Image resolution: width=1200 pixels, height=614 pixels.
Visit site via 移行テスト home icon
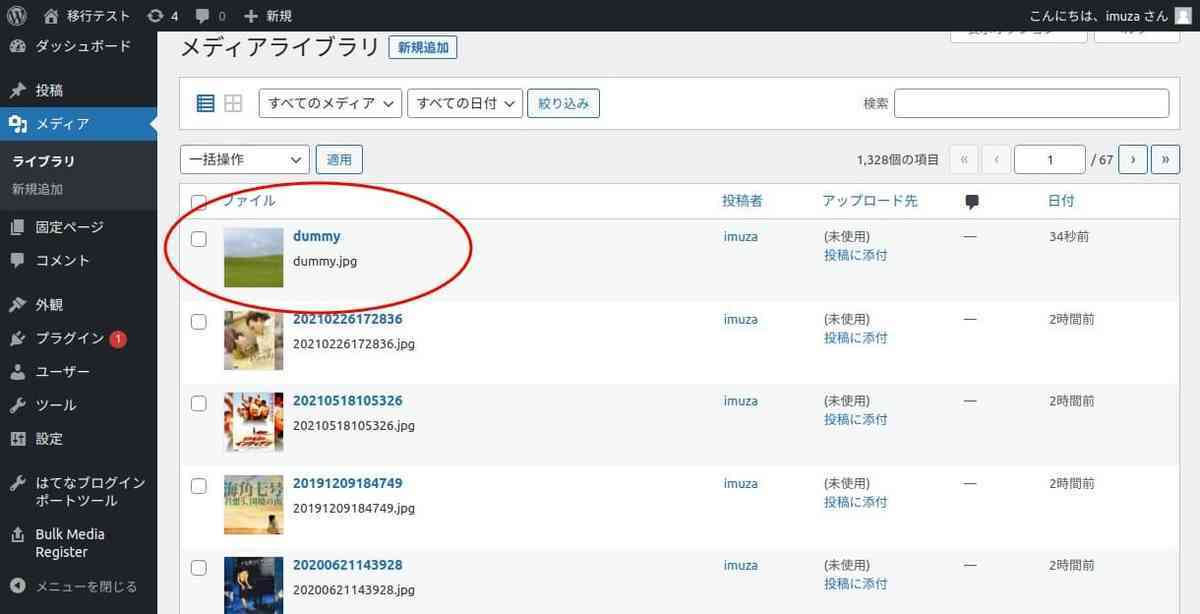[52, 15]
